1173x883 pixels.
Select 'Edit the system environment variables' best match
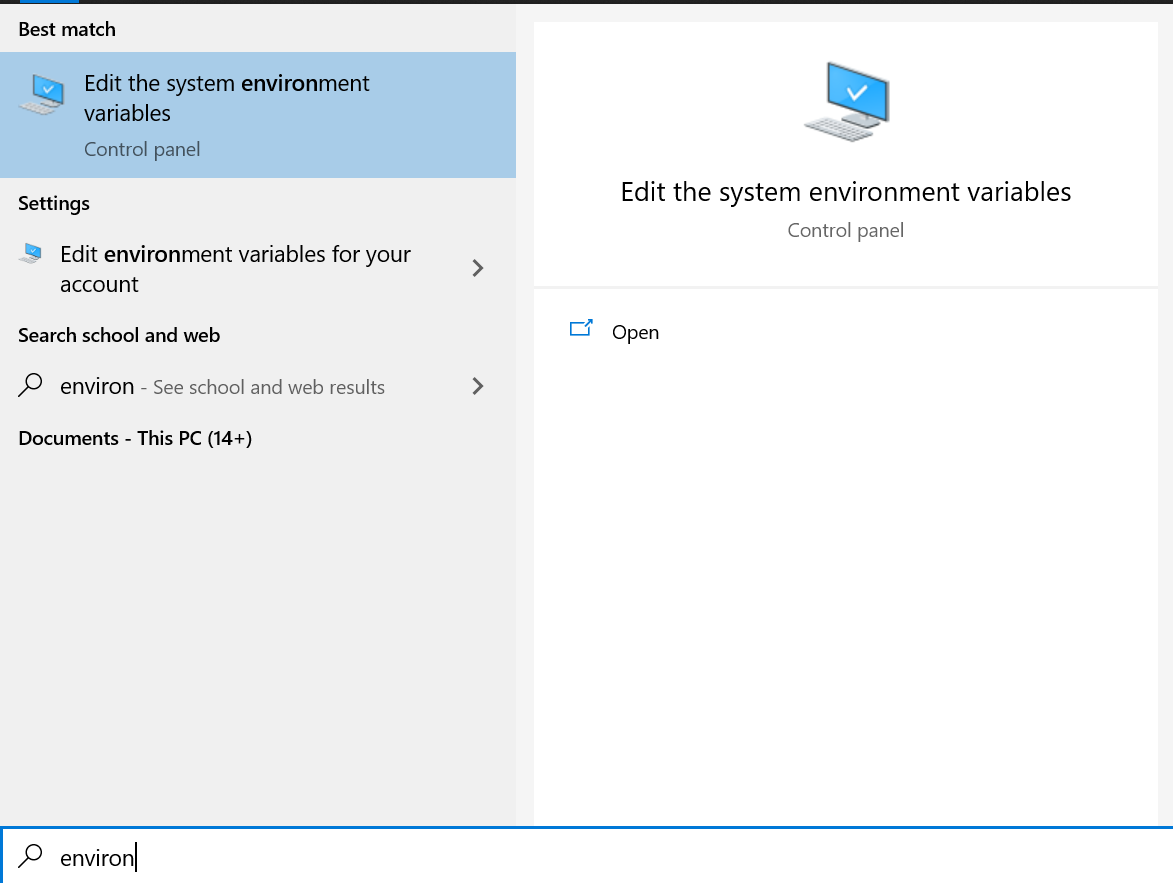[227, 98]
